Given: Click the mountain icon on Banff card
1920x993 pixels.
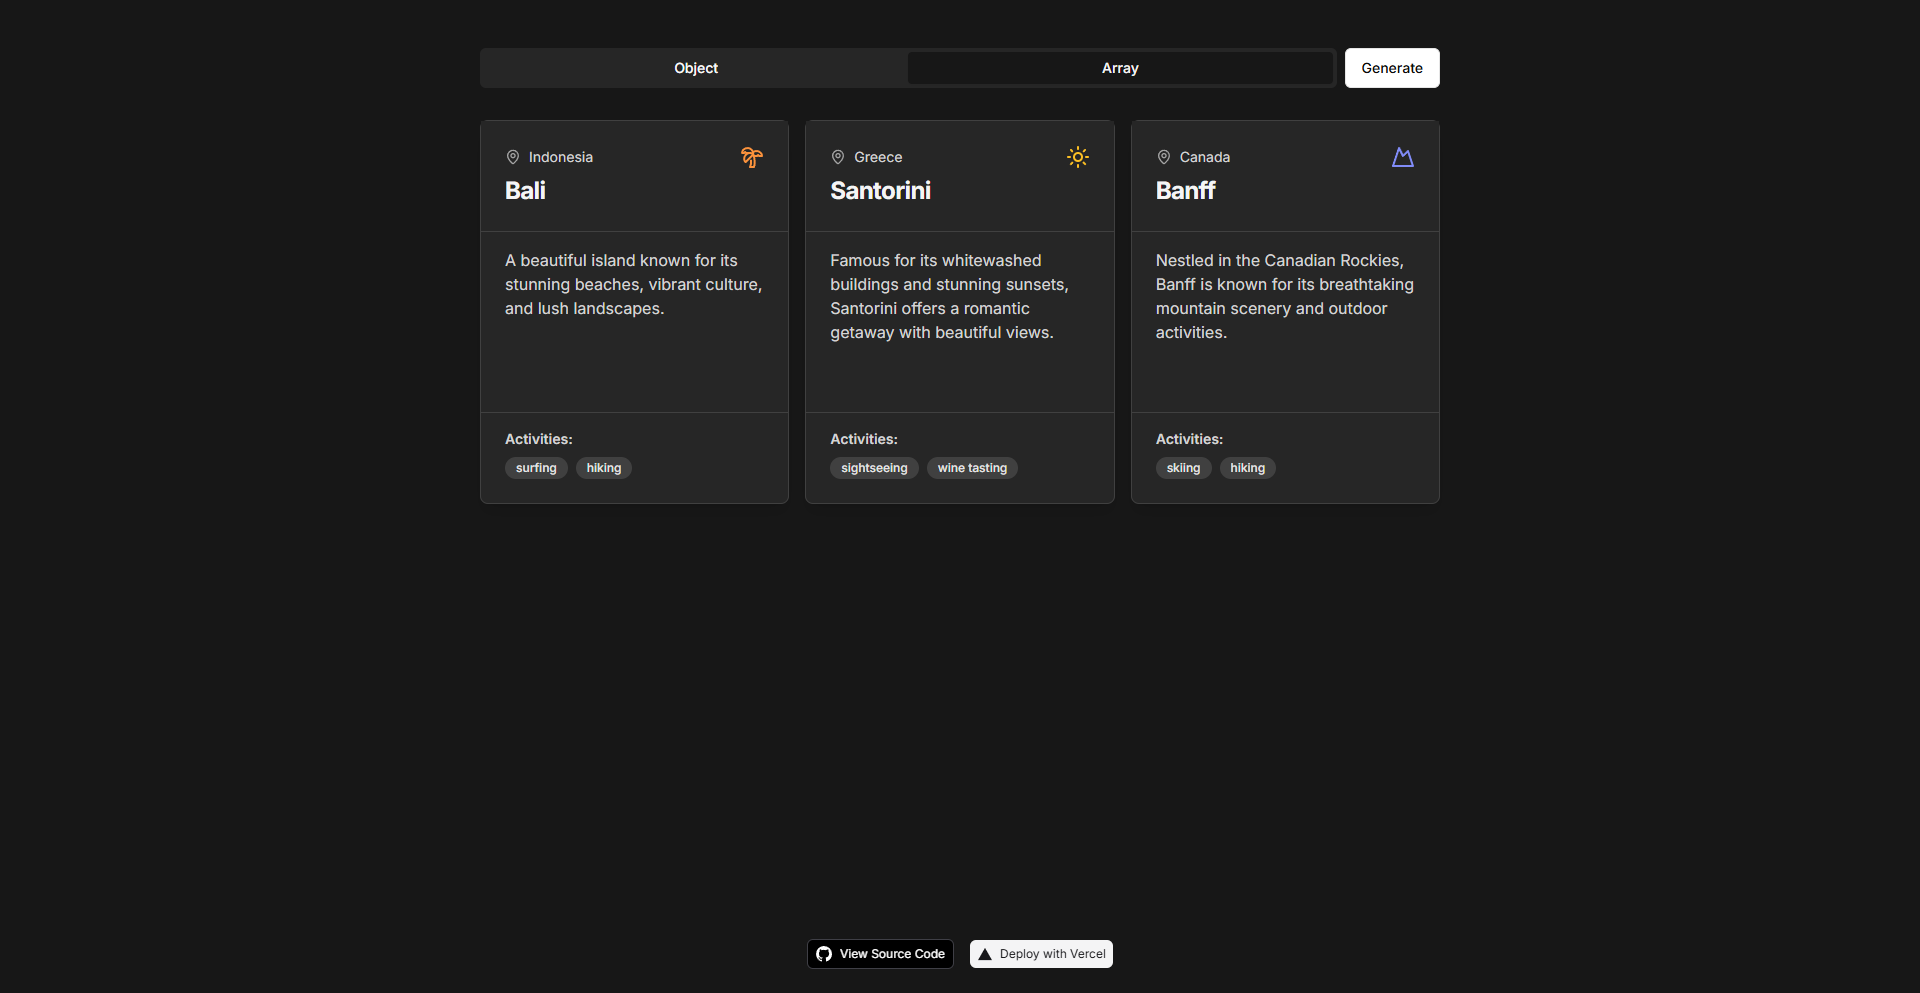Looking at the screenshot, I should [1403, 157].
